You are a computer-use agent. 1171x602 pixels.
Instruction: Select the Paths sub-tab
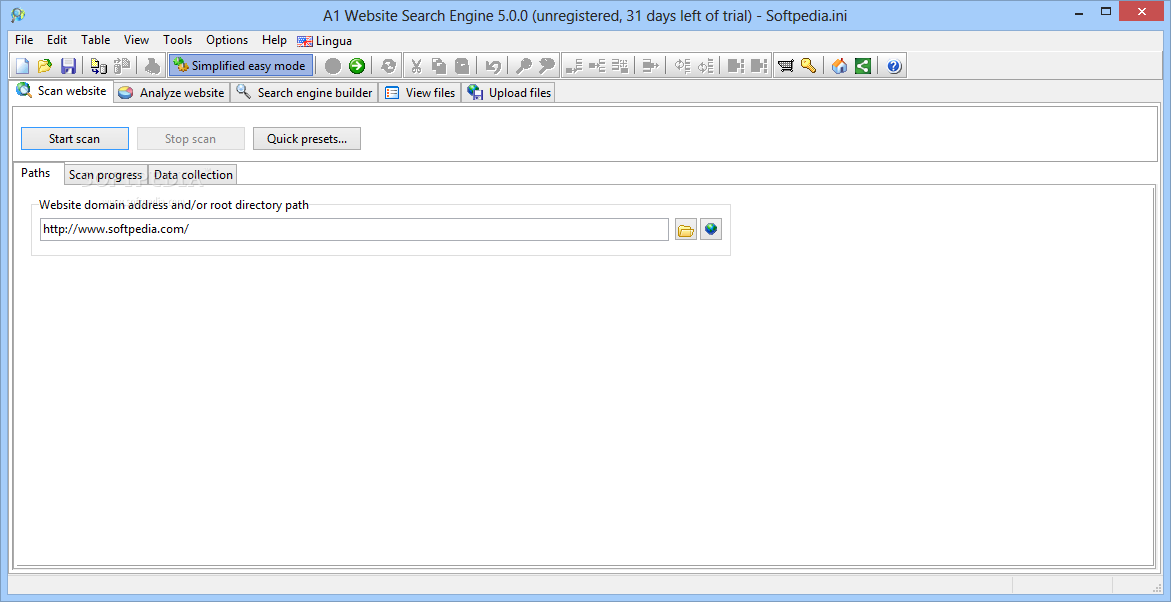[36, 173]
